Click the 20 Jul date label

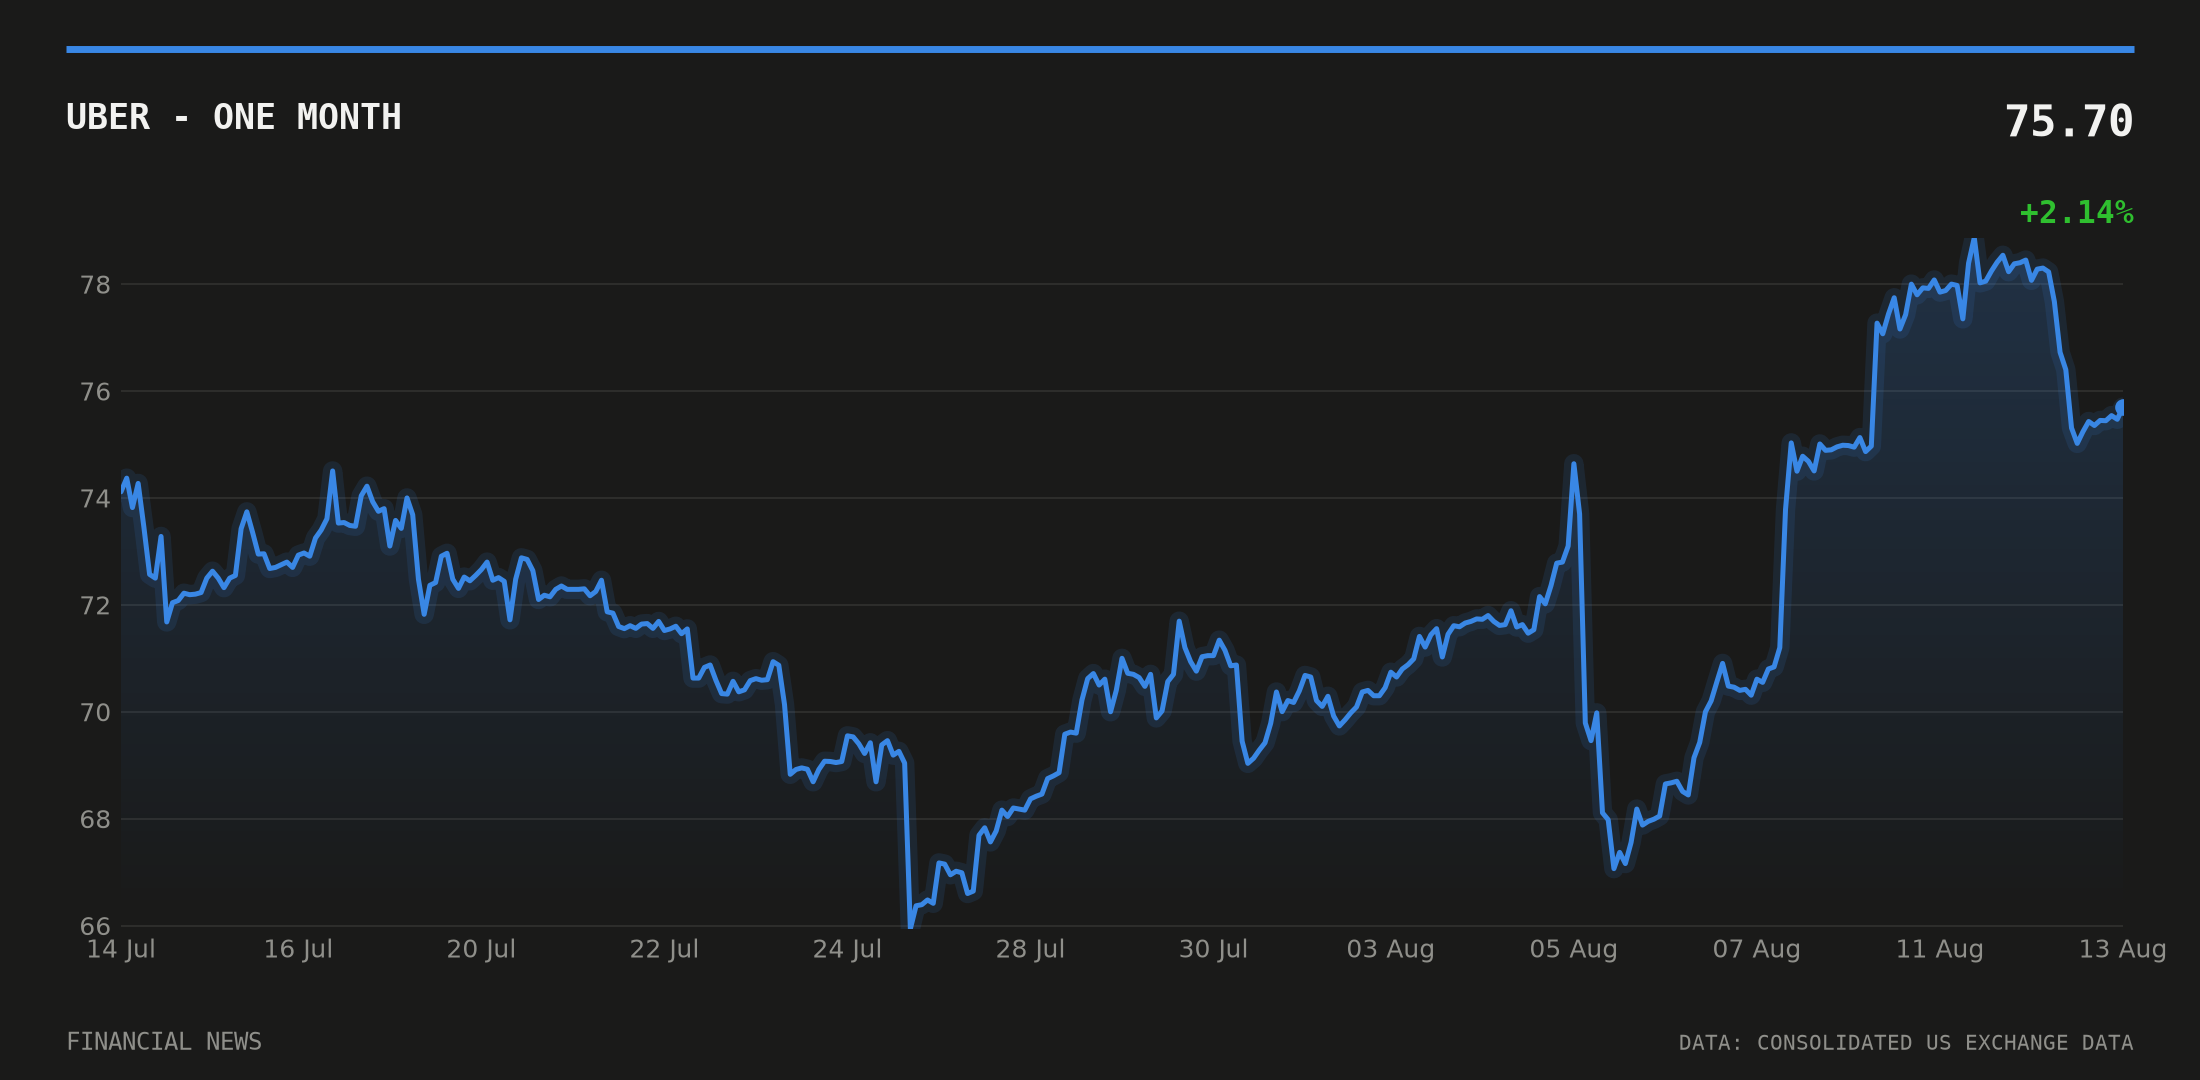[x=481, y=949]
